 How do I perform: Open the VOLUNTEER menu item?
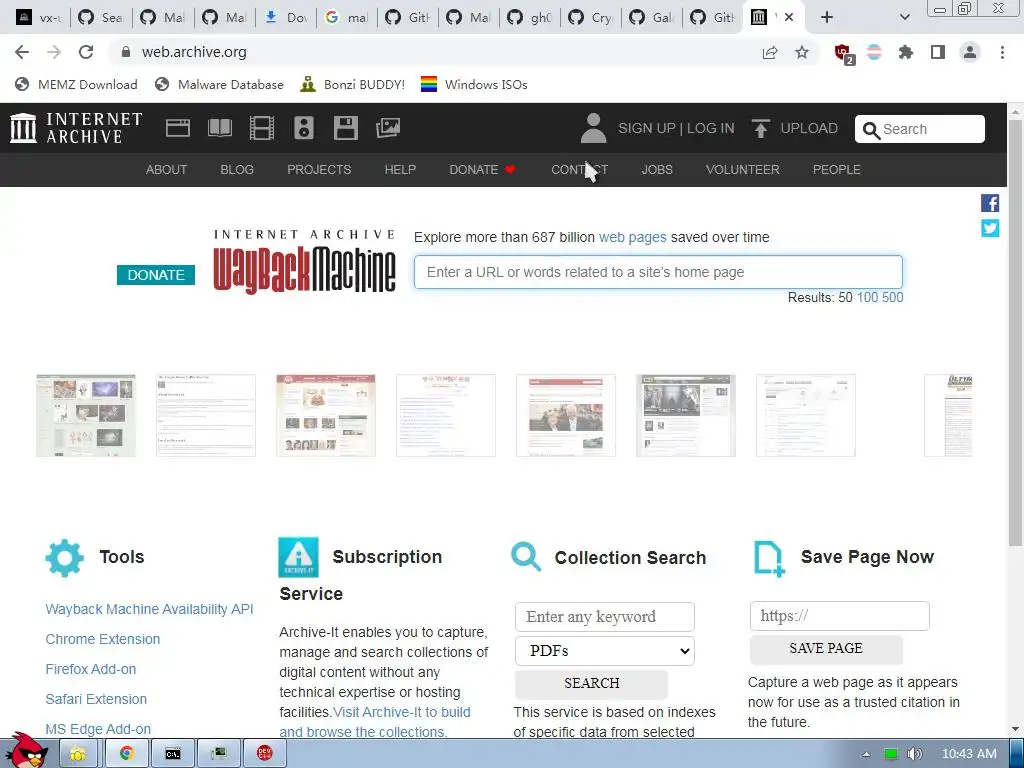point(743,170)
